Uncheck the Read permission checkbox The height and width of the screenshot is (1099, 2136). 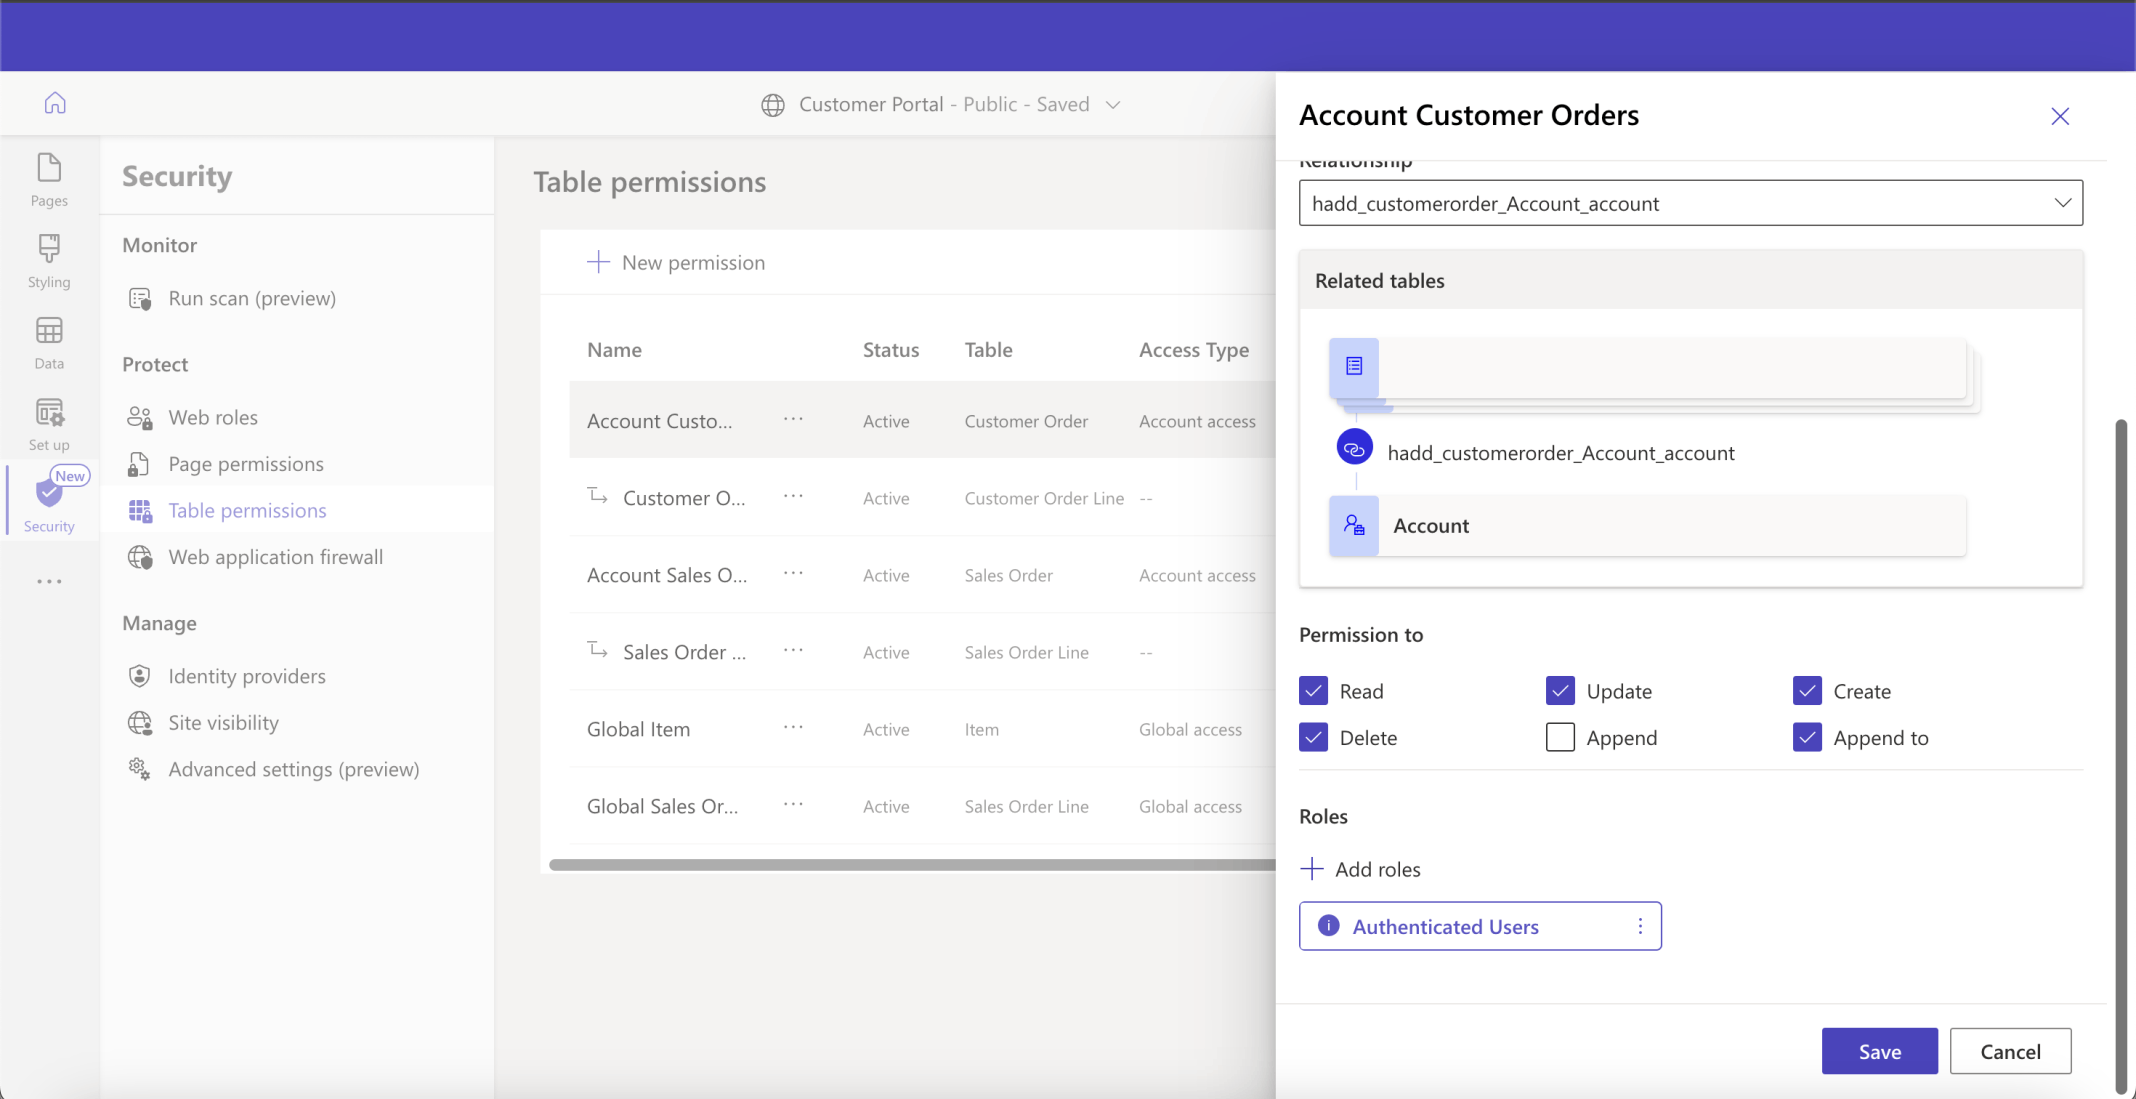tap(1313, 691)
